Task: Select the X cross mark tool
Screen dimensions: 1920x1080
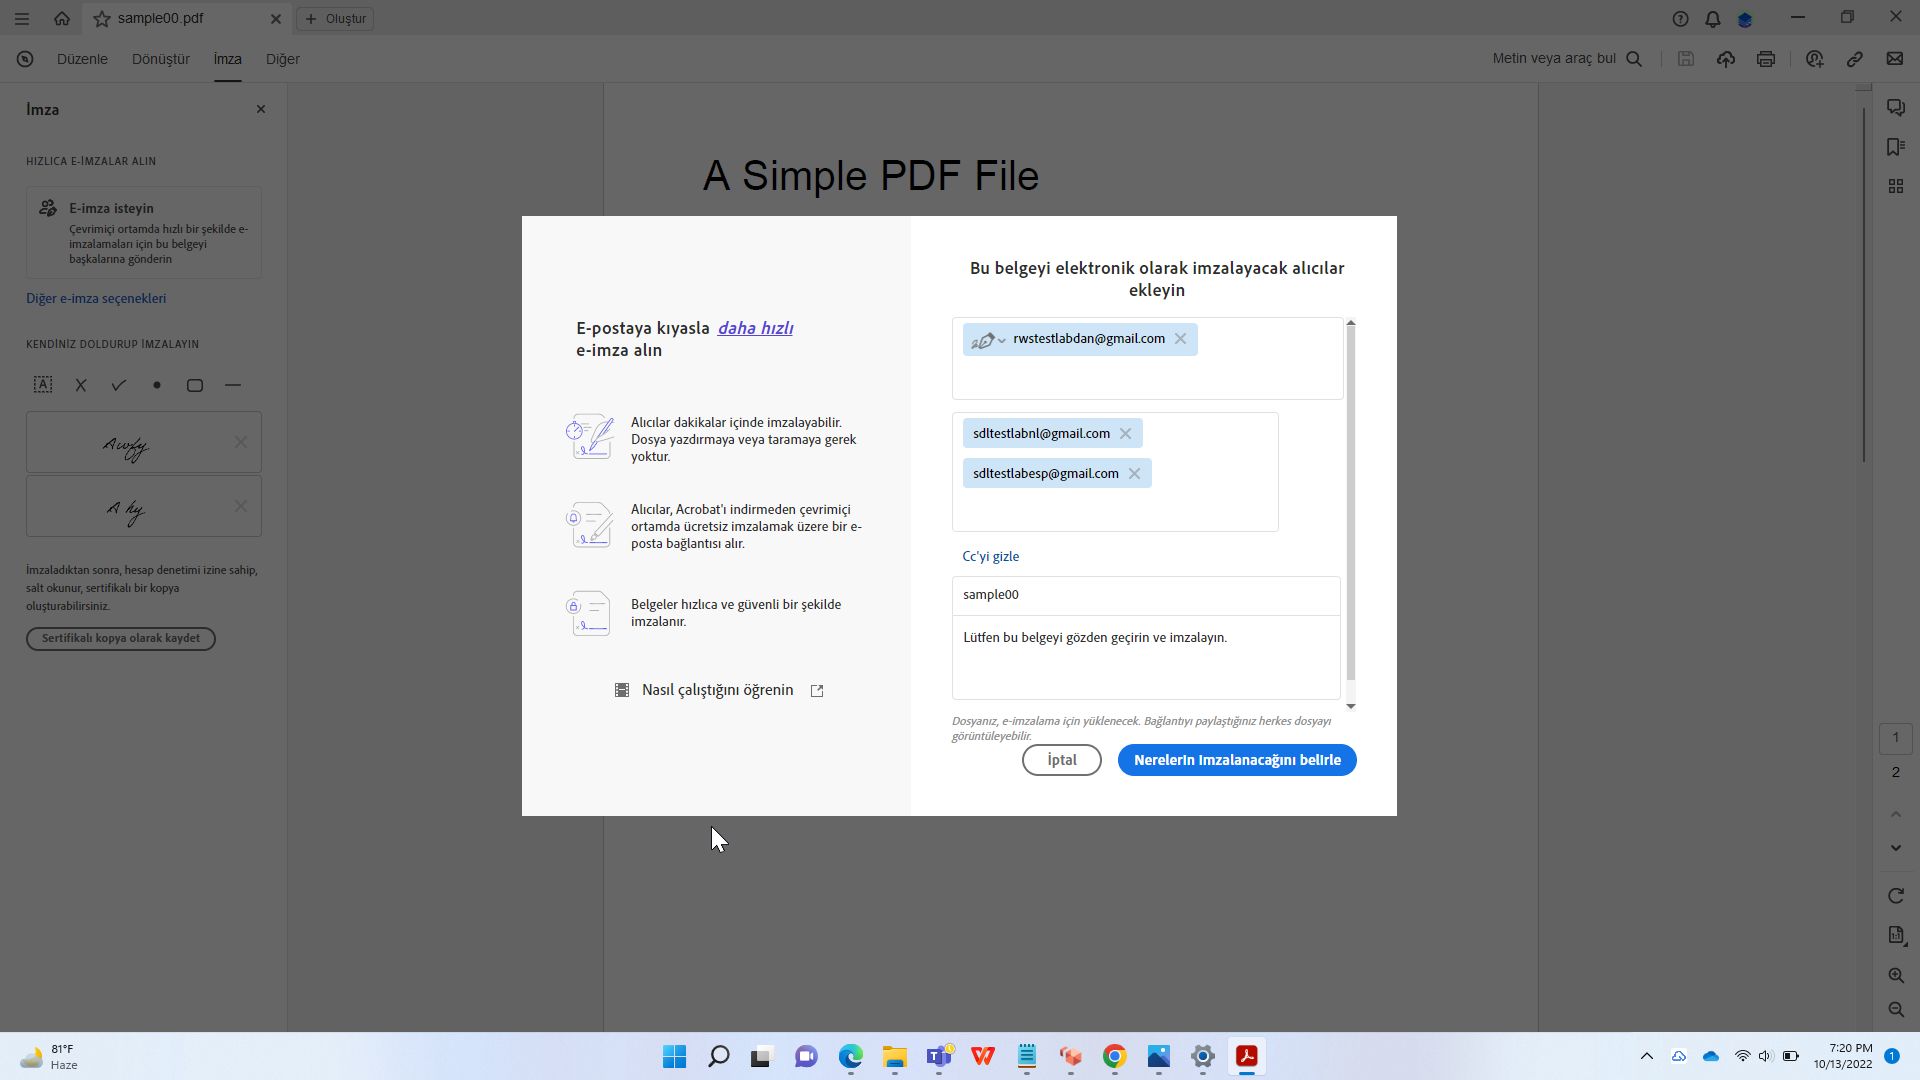Action: coord(81,385)
